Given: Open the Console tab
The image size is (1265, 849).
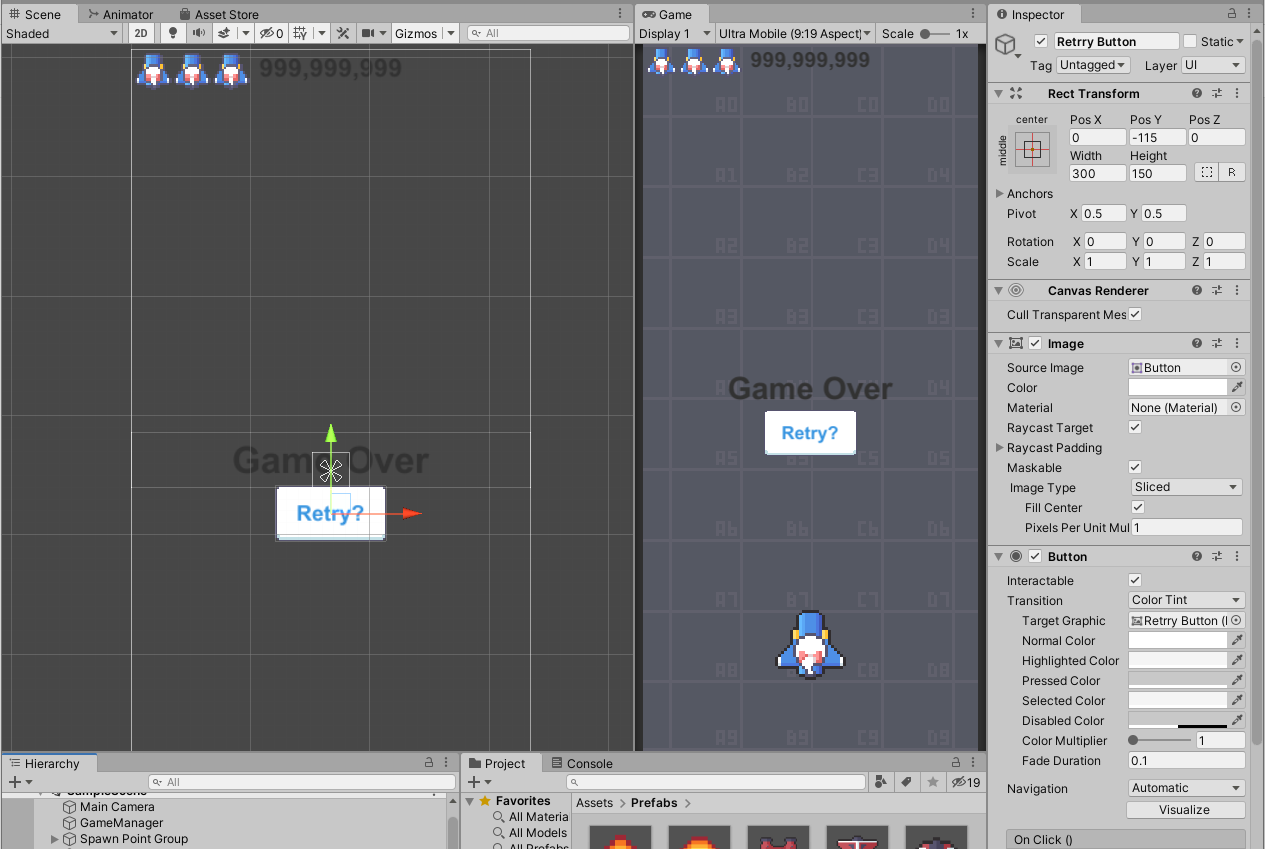Looking at the screenshot, I should [582, 763].
